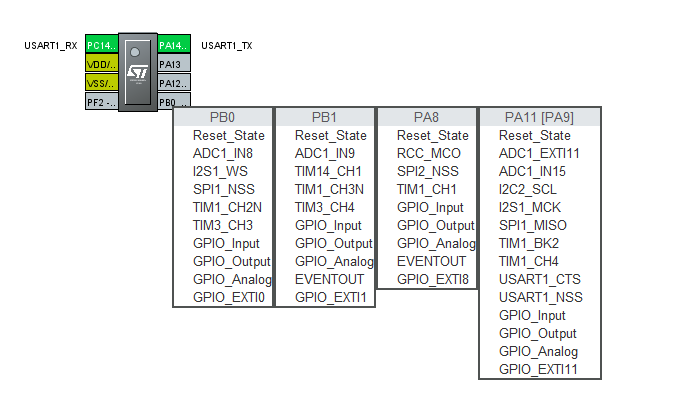Select the PA13 pin
The image size is (675, 408).
click(x=174, y=64)
